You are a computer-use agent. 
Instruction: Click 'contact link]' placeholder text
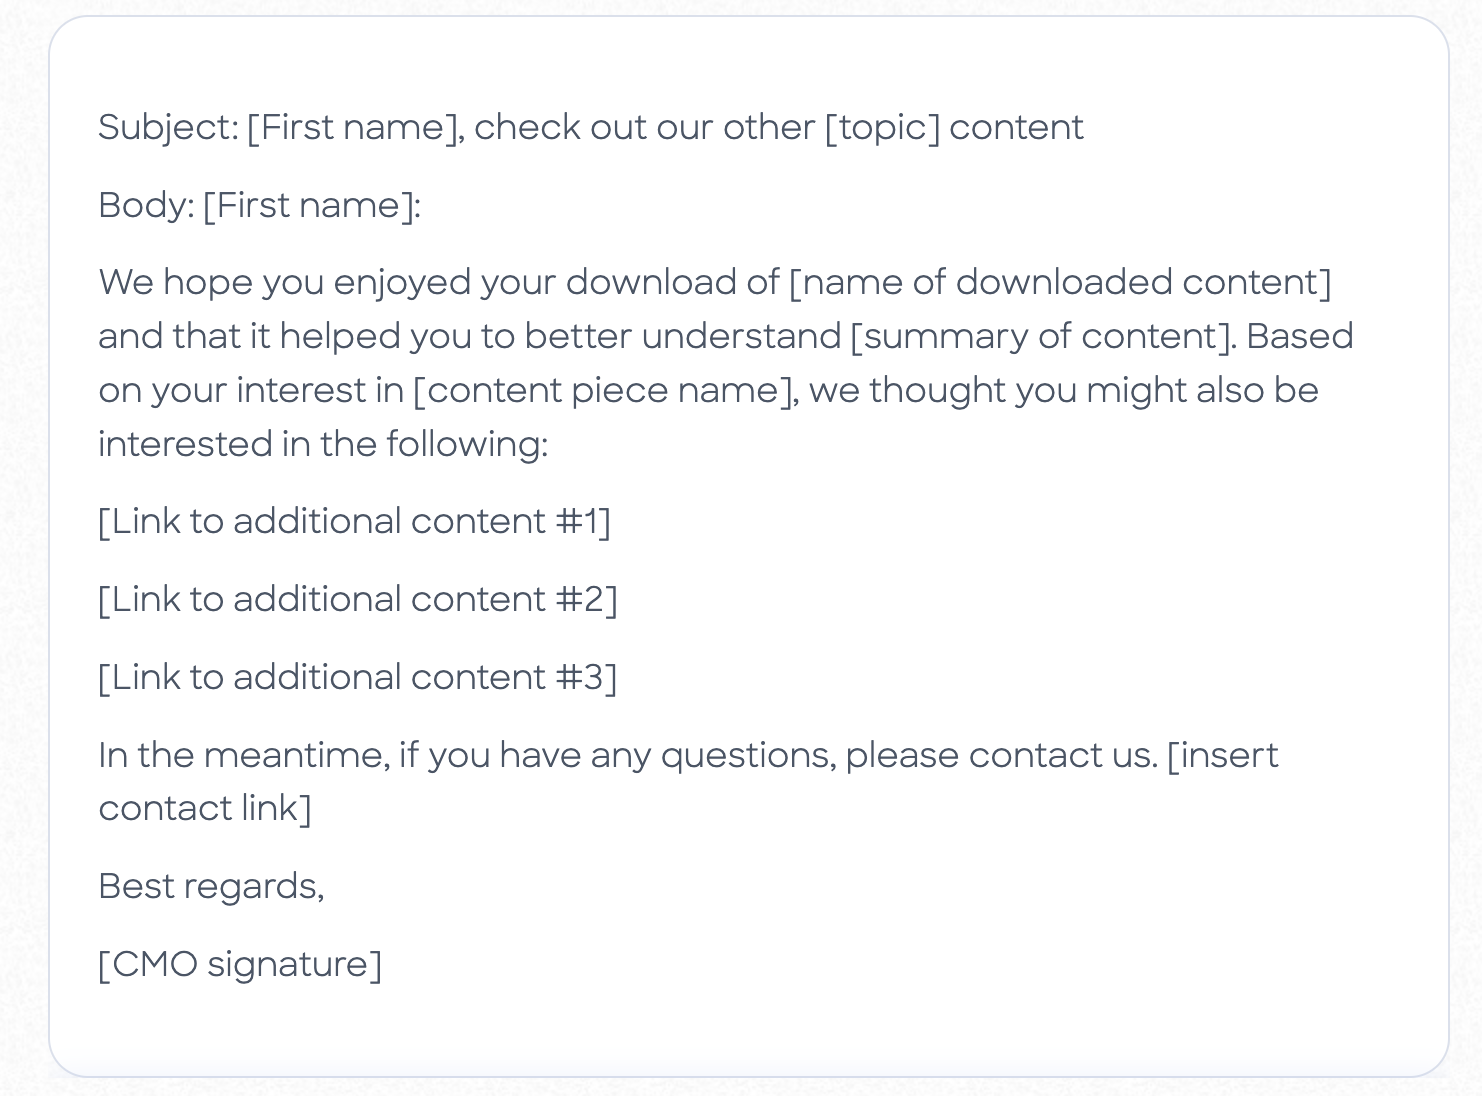[x=205, y=809]
